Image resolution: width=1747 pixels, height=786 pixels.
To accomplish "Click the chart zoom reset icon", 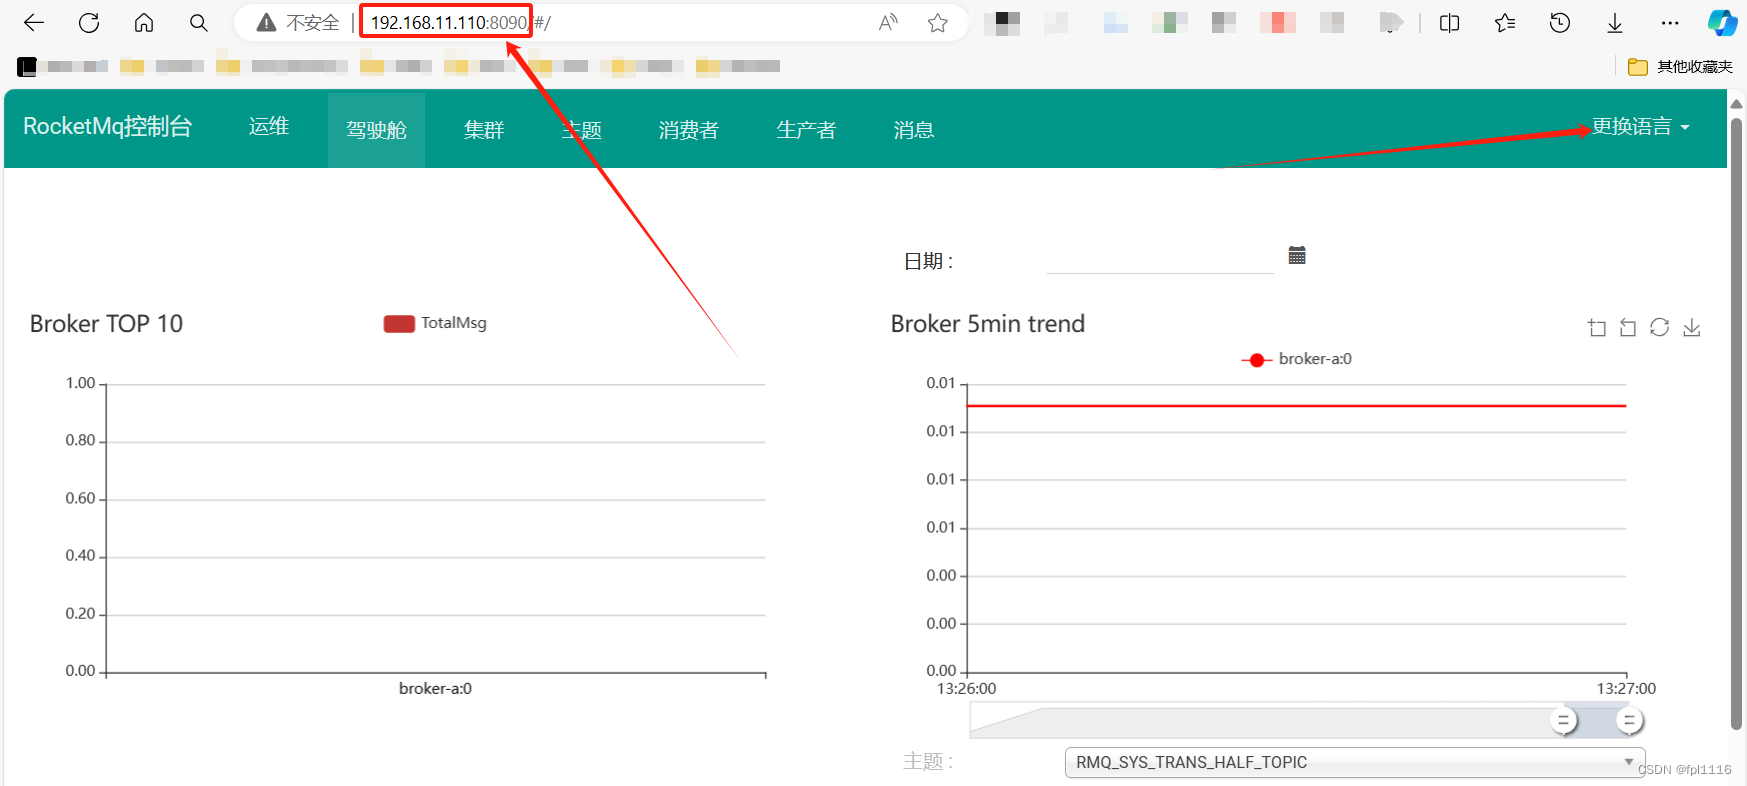I will (x=1628, y=328).
